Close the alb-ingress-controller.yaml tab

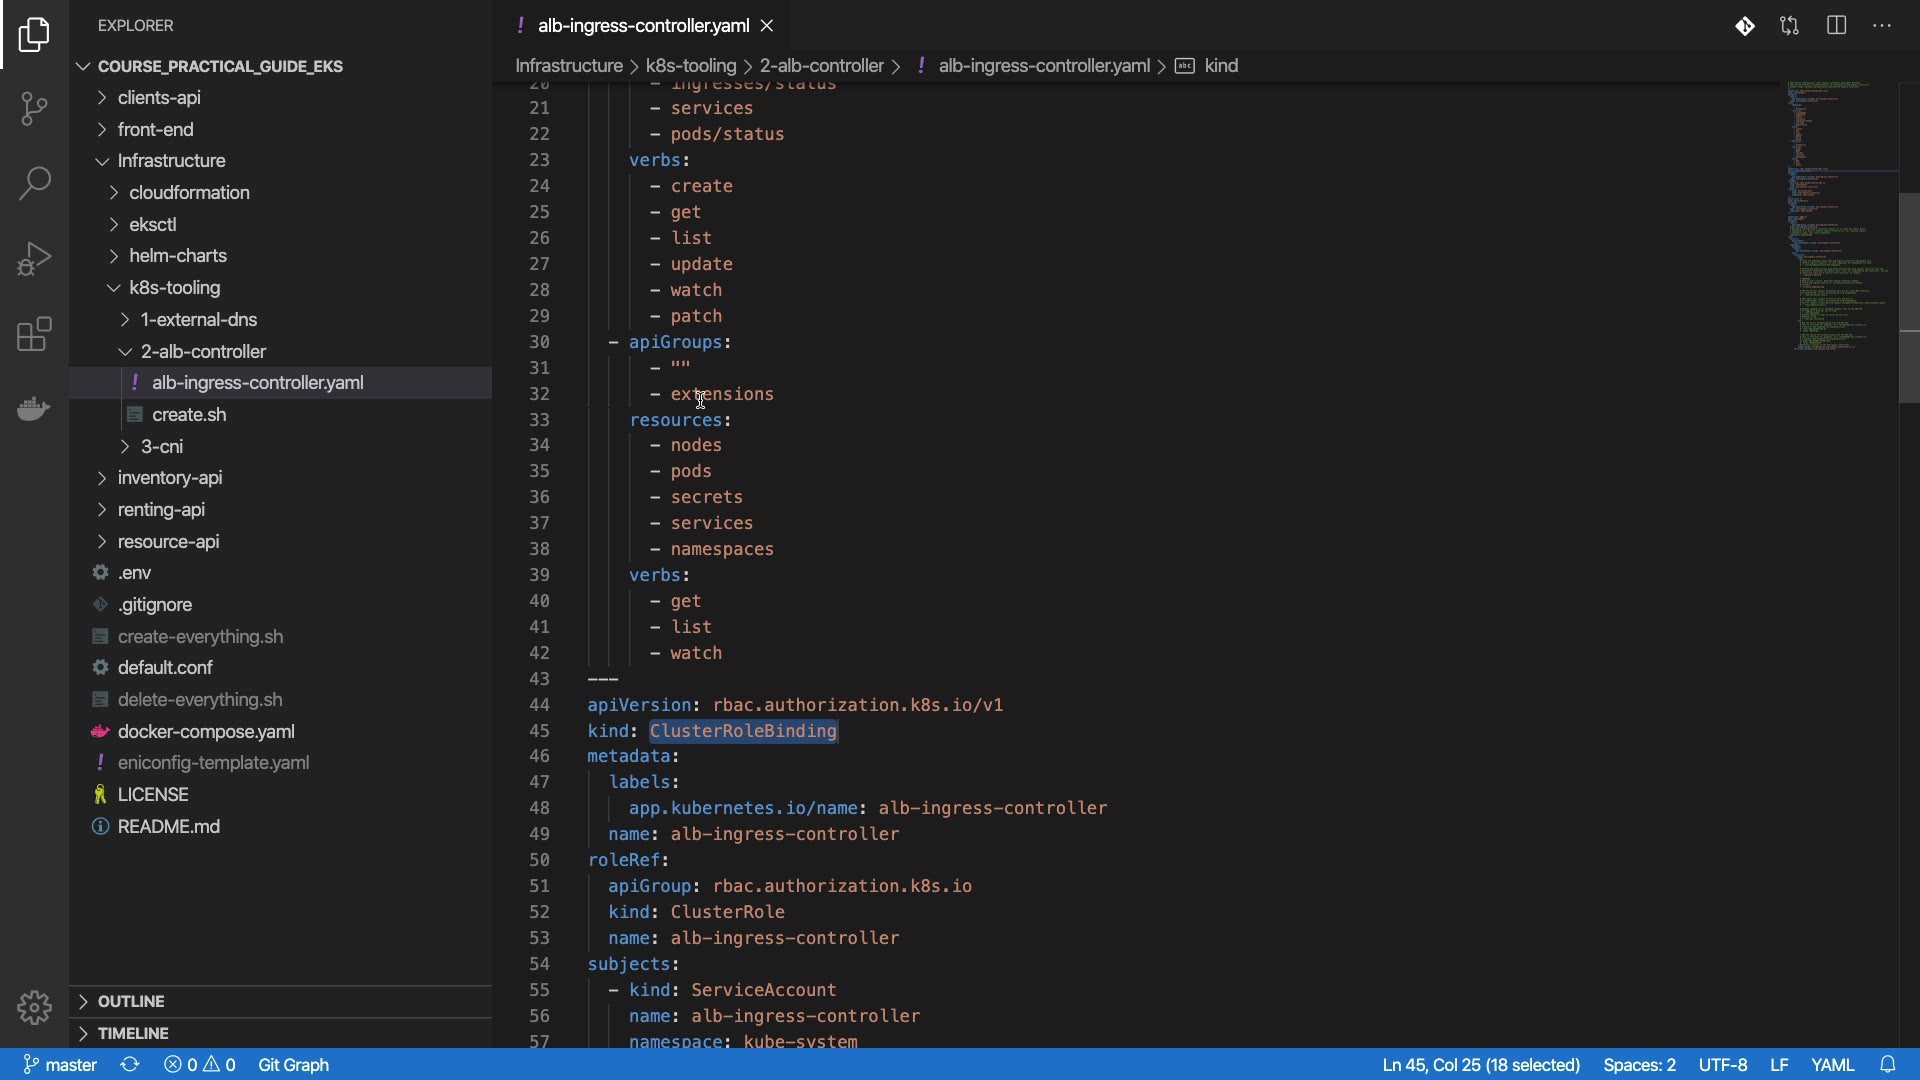[767, 26]
